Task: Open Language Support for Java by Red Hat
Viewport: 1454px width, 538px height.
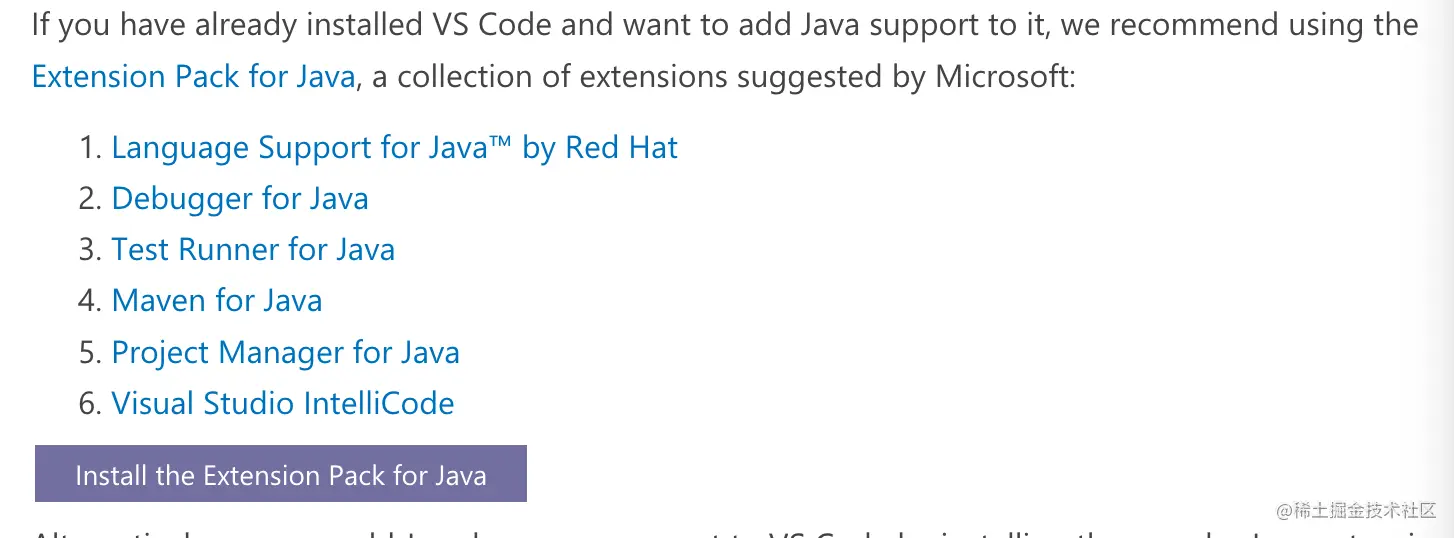Action: pos(394,148)
